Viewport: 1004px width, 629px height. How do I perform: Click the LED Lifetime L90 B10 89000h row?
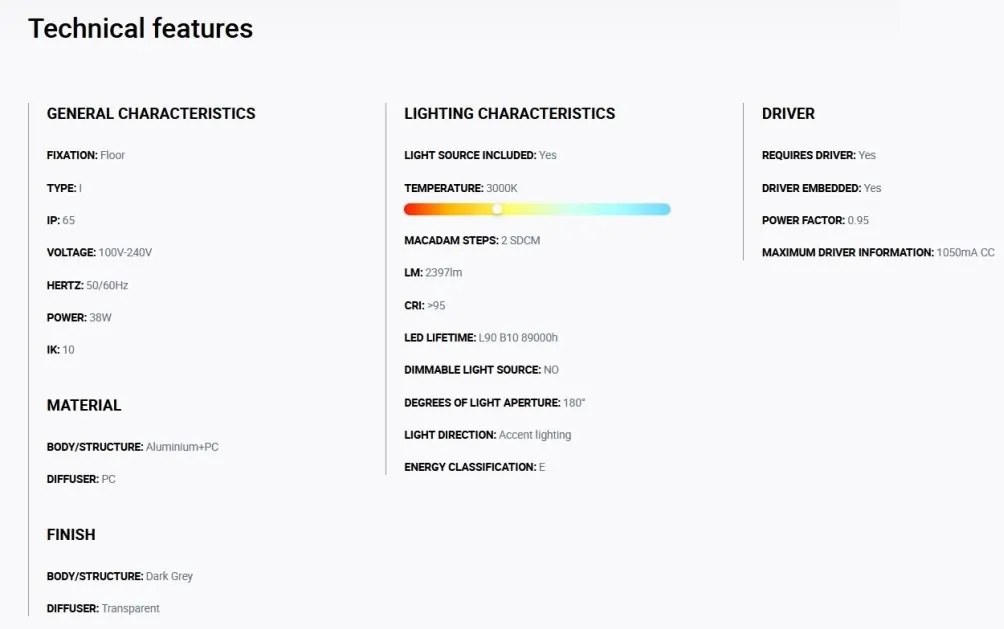click(481, 338)
